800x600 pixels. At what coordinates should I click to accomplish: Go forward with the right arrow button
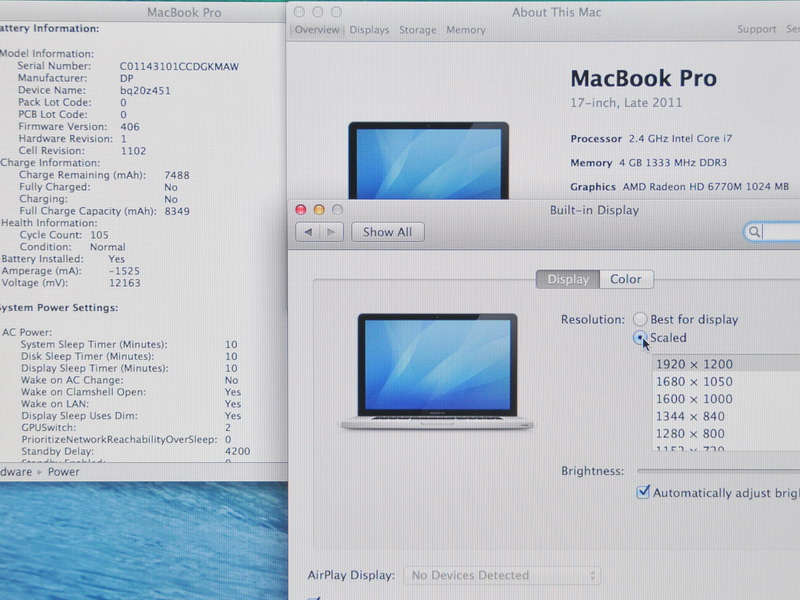tap(331, 232)
